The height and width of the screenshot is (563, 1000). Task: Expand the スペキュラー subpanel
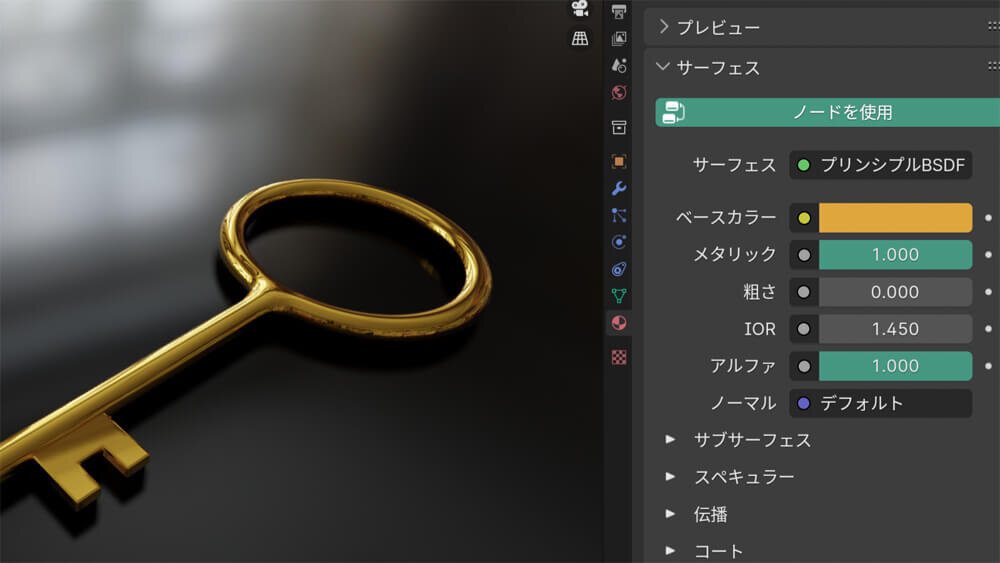click(x=670, y=476)
